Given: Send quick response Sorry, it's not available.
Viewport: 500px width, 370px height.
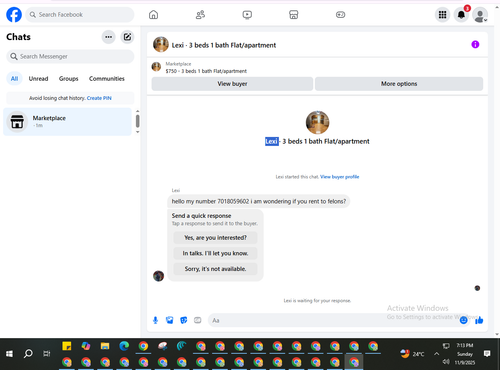Looking at the screenshot, I should tap(215, 269).
